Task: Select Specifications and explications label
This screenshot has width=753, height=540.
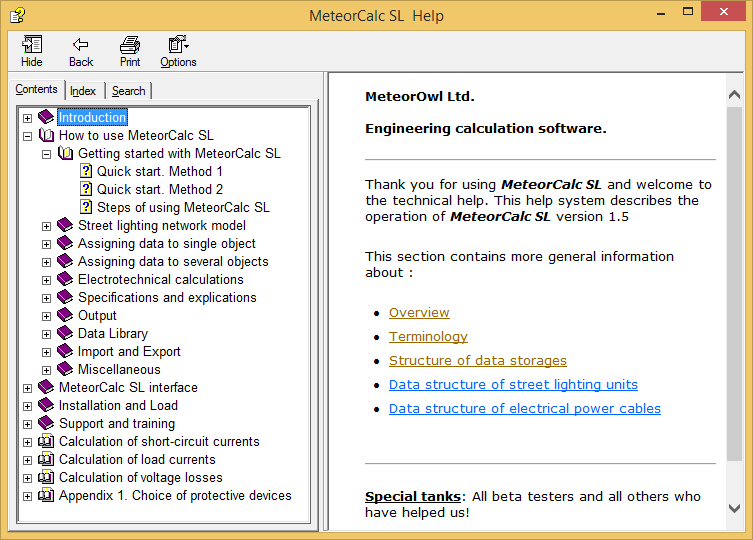Action: click(x=167, y=297)
